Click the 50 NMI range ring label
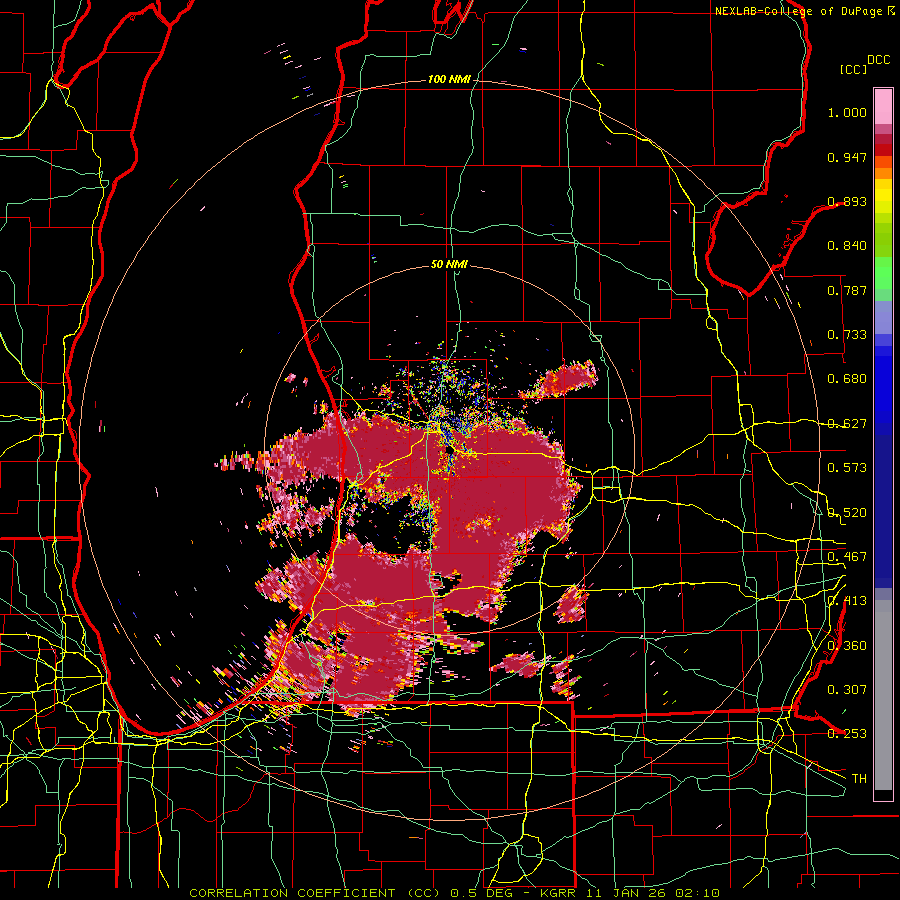The width and height of the screenshot is (900, 900). coord(449,265)
